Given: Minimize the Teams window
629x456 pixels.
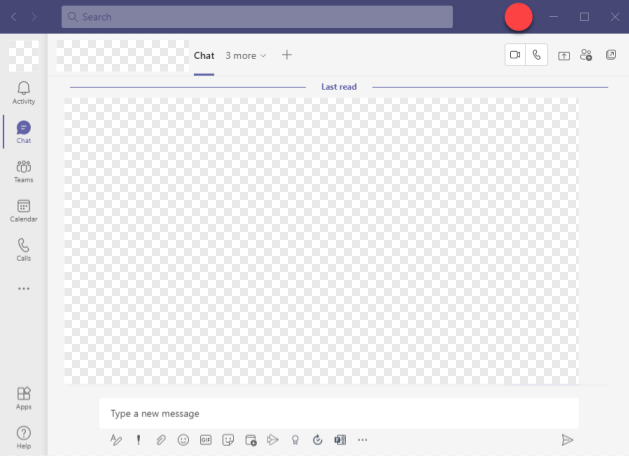Looking at the screenshot, I should [x=554, y=17].
